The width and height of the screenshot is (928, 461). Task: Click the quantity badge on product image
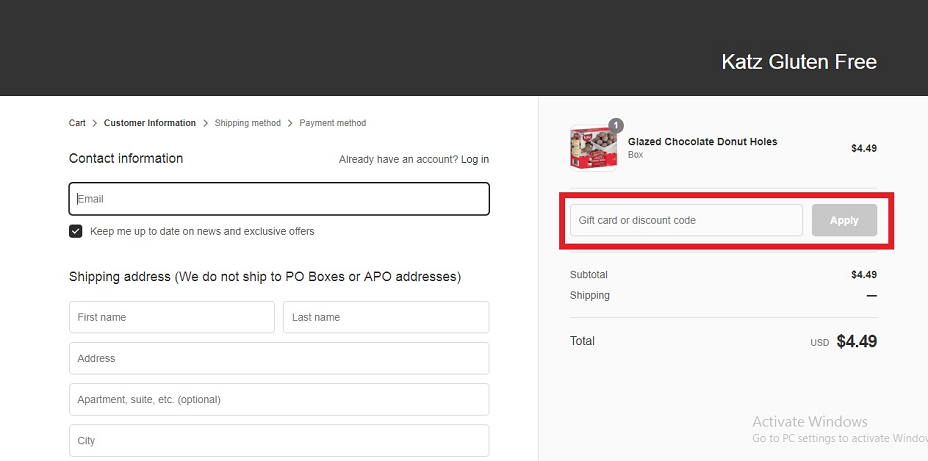616,125
